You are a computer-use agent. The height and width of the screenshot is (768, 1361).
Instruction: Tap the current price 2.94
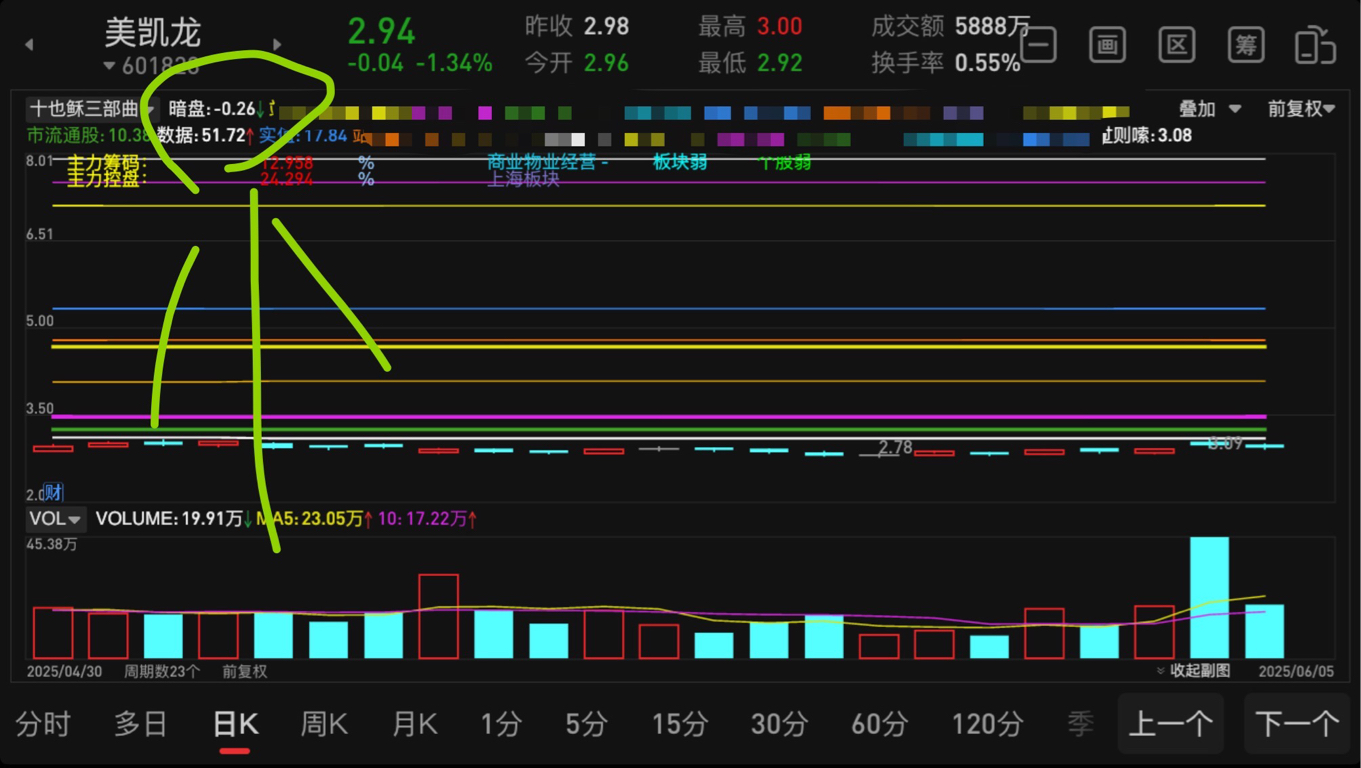click(x=381, y=31)
